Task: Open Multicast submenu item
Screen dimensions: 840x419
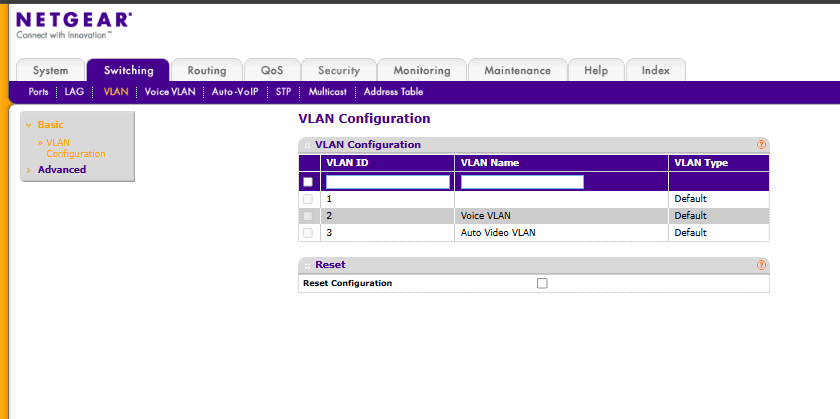Action: (327, 92)
